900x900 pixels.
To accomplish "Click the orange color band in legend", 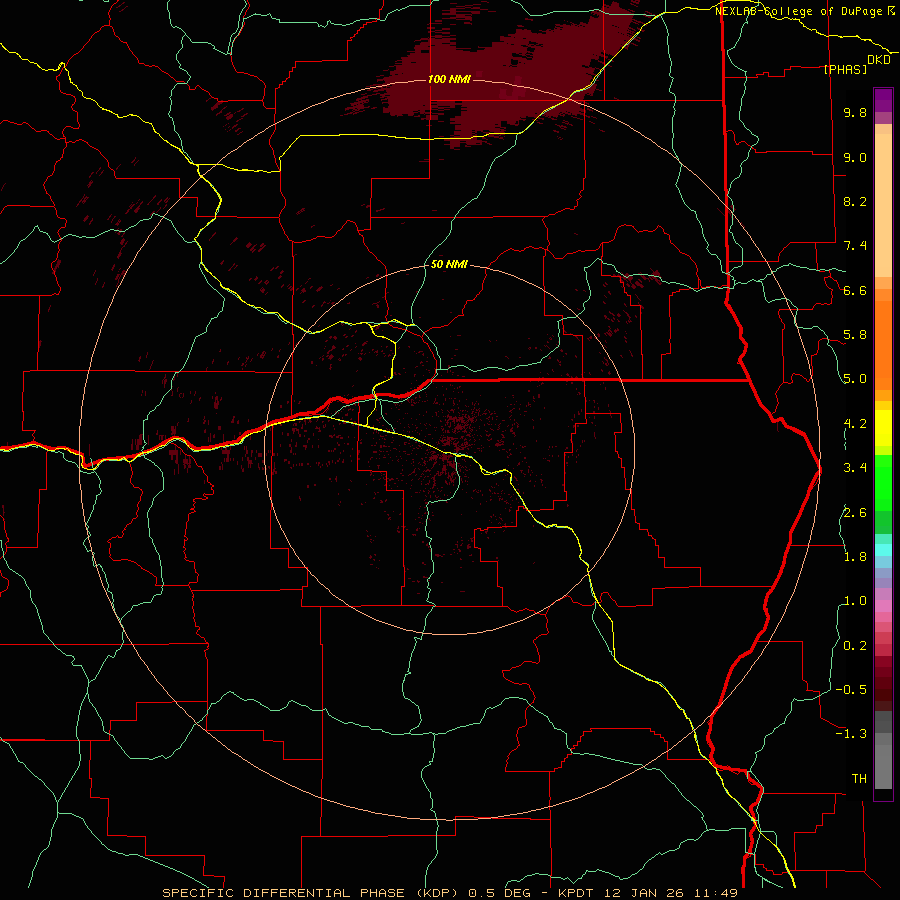I will (x=883, y=346).
